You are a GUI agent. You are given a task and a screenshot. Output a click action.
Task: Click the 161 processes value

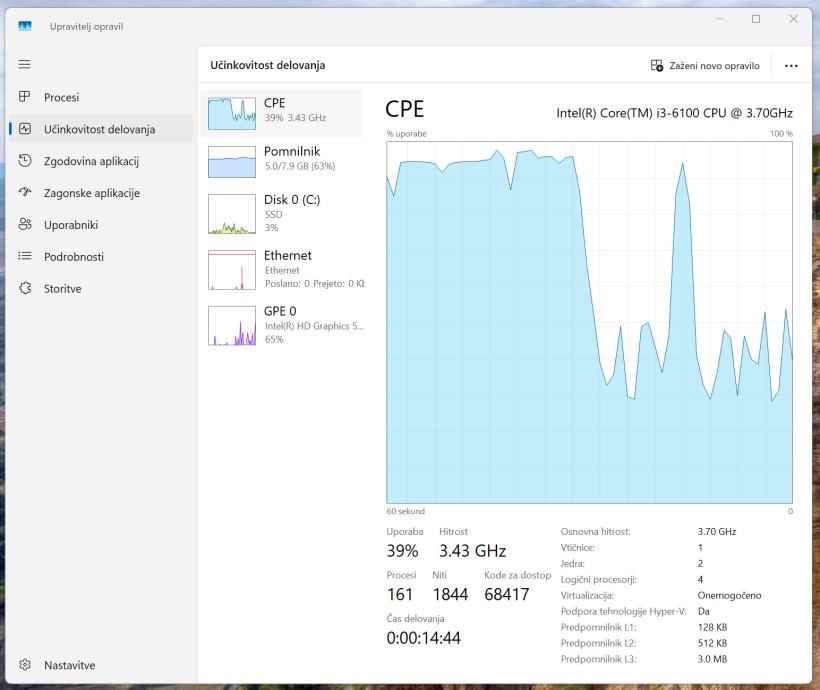click(400, 594)
